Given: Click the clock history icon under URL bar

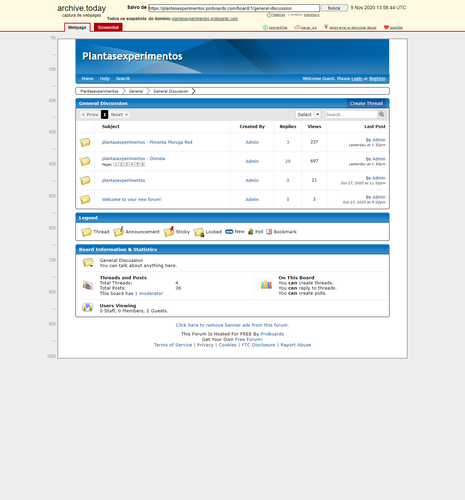Looking at the screenshot, I should (269, 15).
